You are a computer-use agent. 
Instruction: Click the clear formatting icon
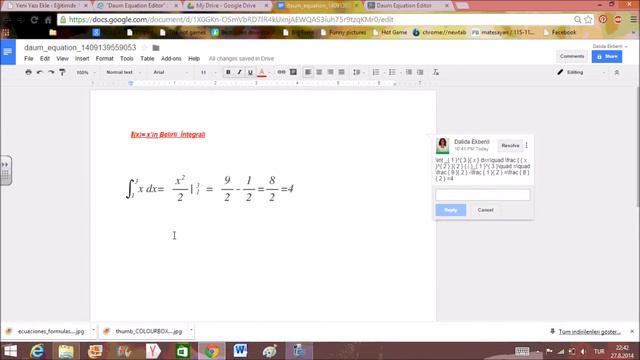[x=436, y=72]
